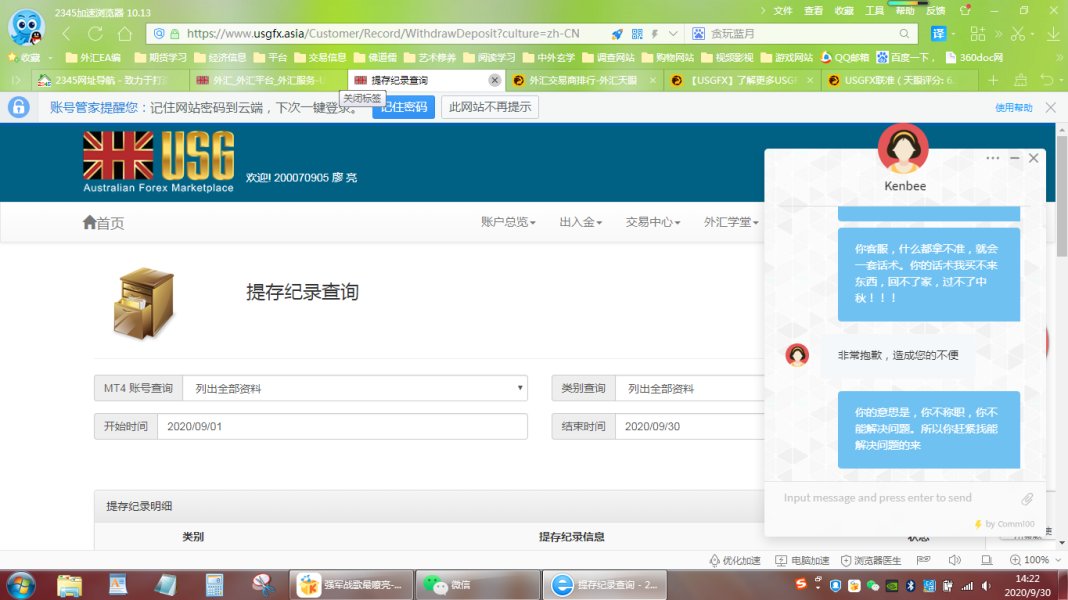Click the translate icon in browser toolbar
This screenshot has height=600, width=1068.
click(938, 33)
